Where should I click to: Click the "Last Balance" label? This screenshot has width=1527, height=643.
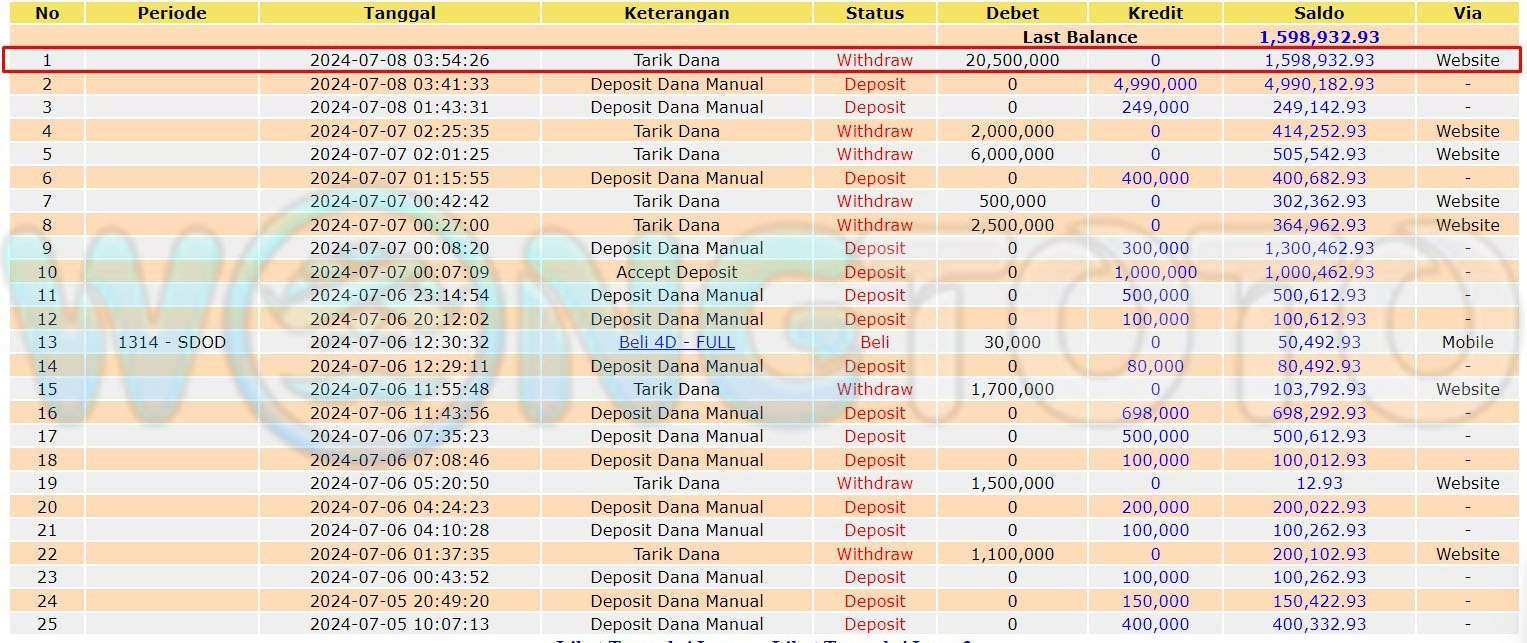[1079, 37]
